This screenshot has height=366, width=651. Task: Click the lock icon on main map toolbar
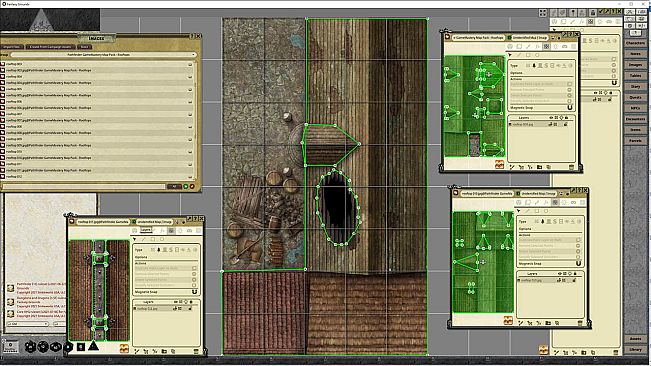click(592, 13)
